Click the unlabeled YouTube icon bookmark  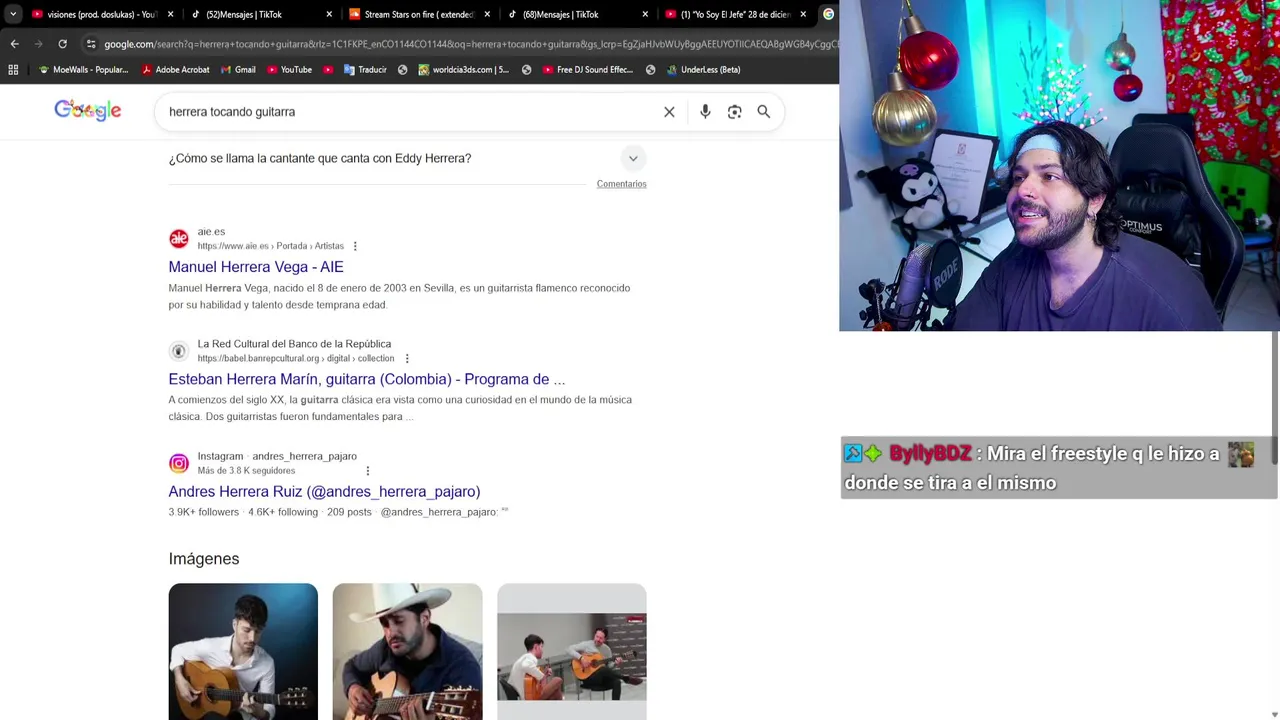pos(328,70)
